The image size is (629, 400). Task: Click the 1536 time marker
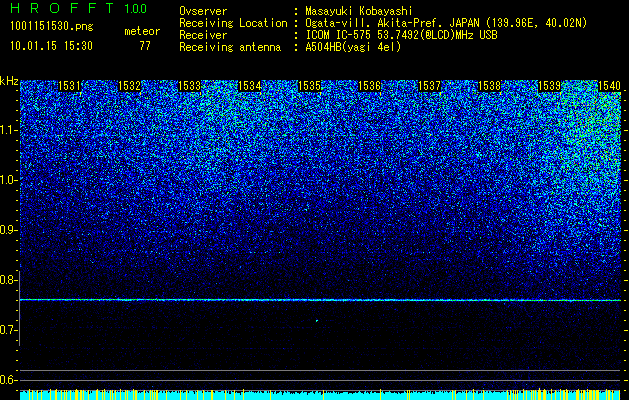(x=369, y=86)
